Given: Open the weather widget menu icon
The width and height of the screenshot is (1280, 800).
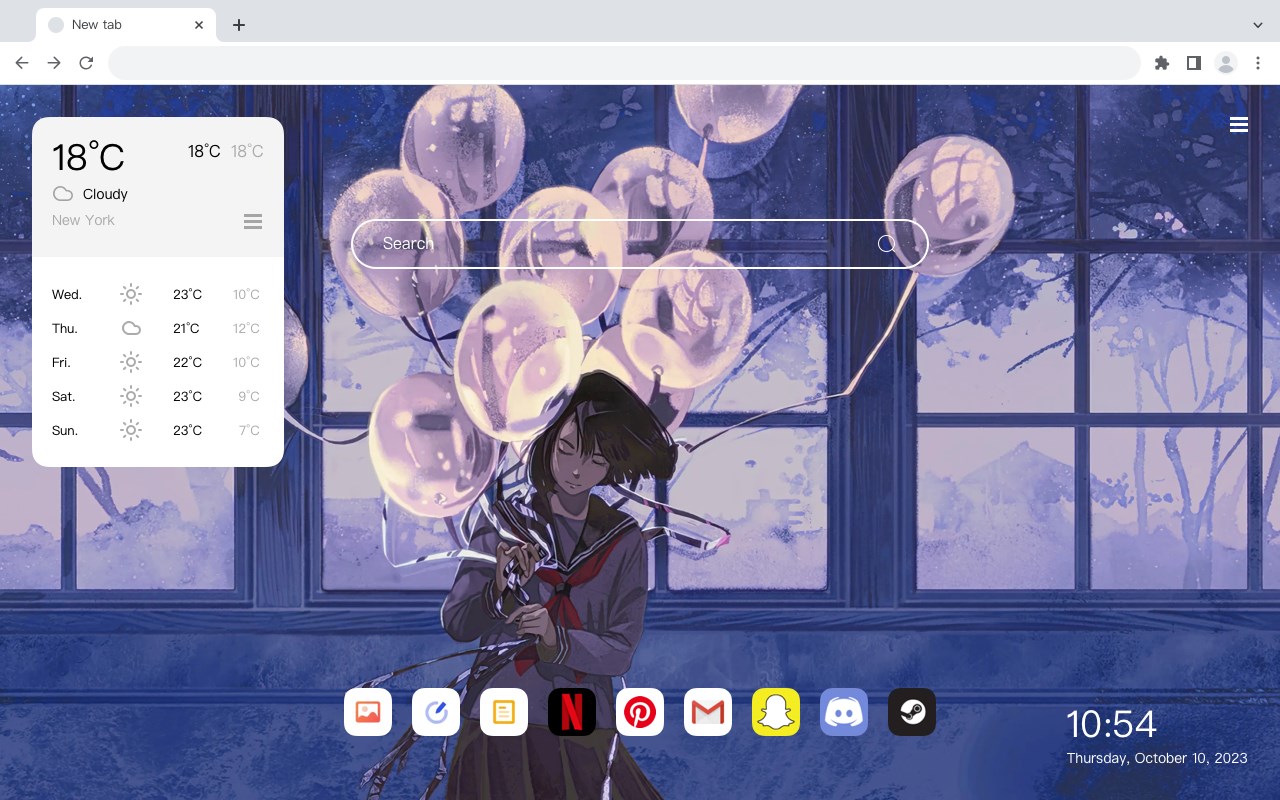Looking at the screenshot, I should click(x=253, y=221).
